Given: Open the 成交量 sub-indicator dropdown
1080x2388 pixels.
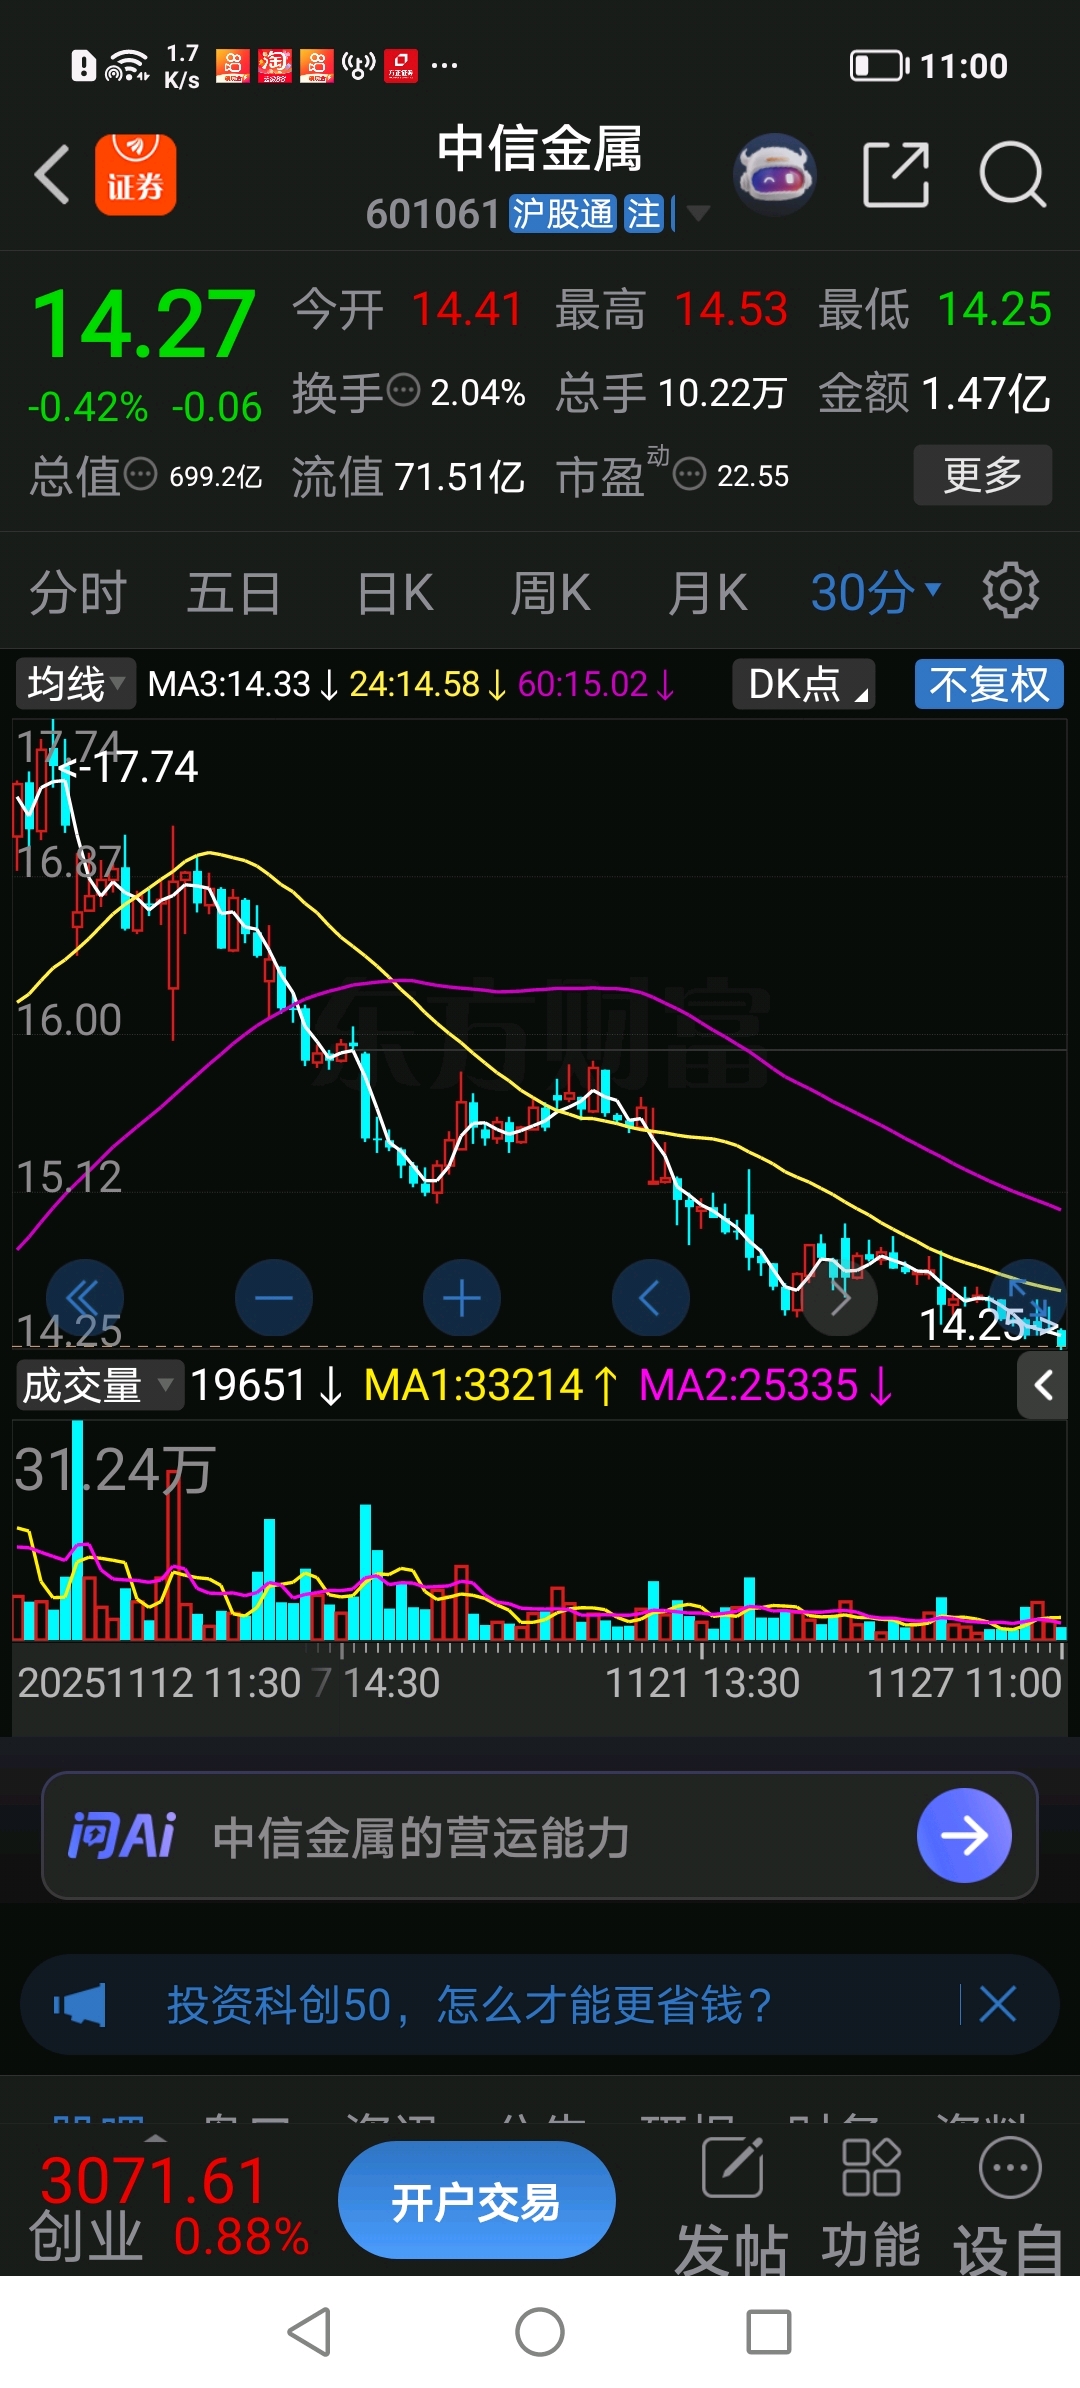Looking at the screenshot, I should [99, 1385].
